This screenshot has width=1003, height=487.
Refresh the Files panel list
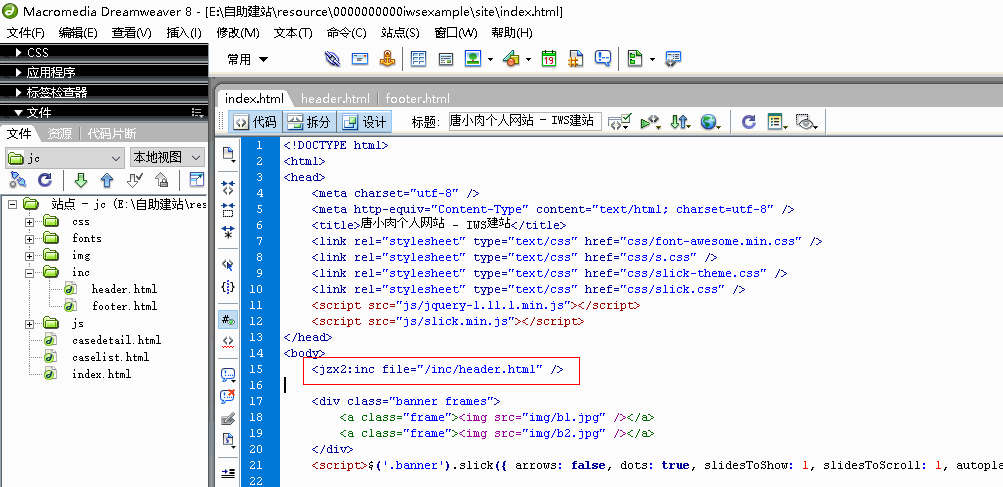coord(44,180)
